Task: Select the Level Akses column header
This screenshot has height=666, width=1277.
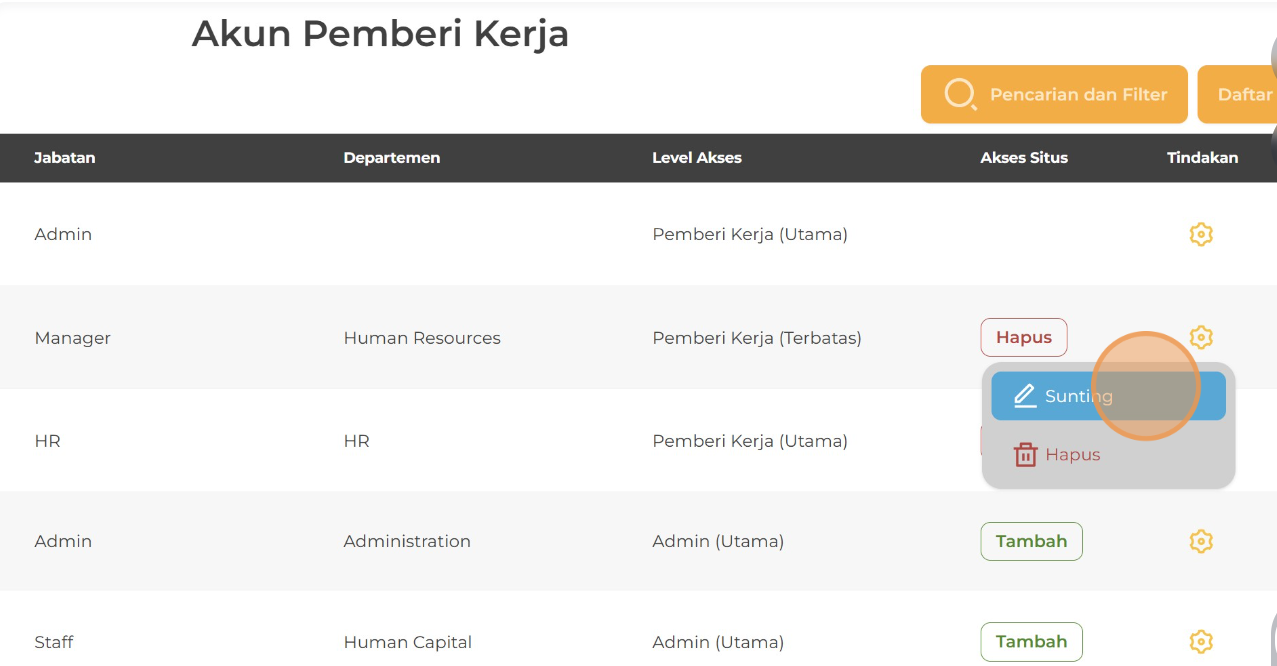Action: click(x=697, y=158)
